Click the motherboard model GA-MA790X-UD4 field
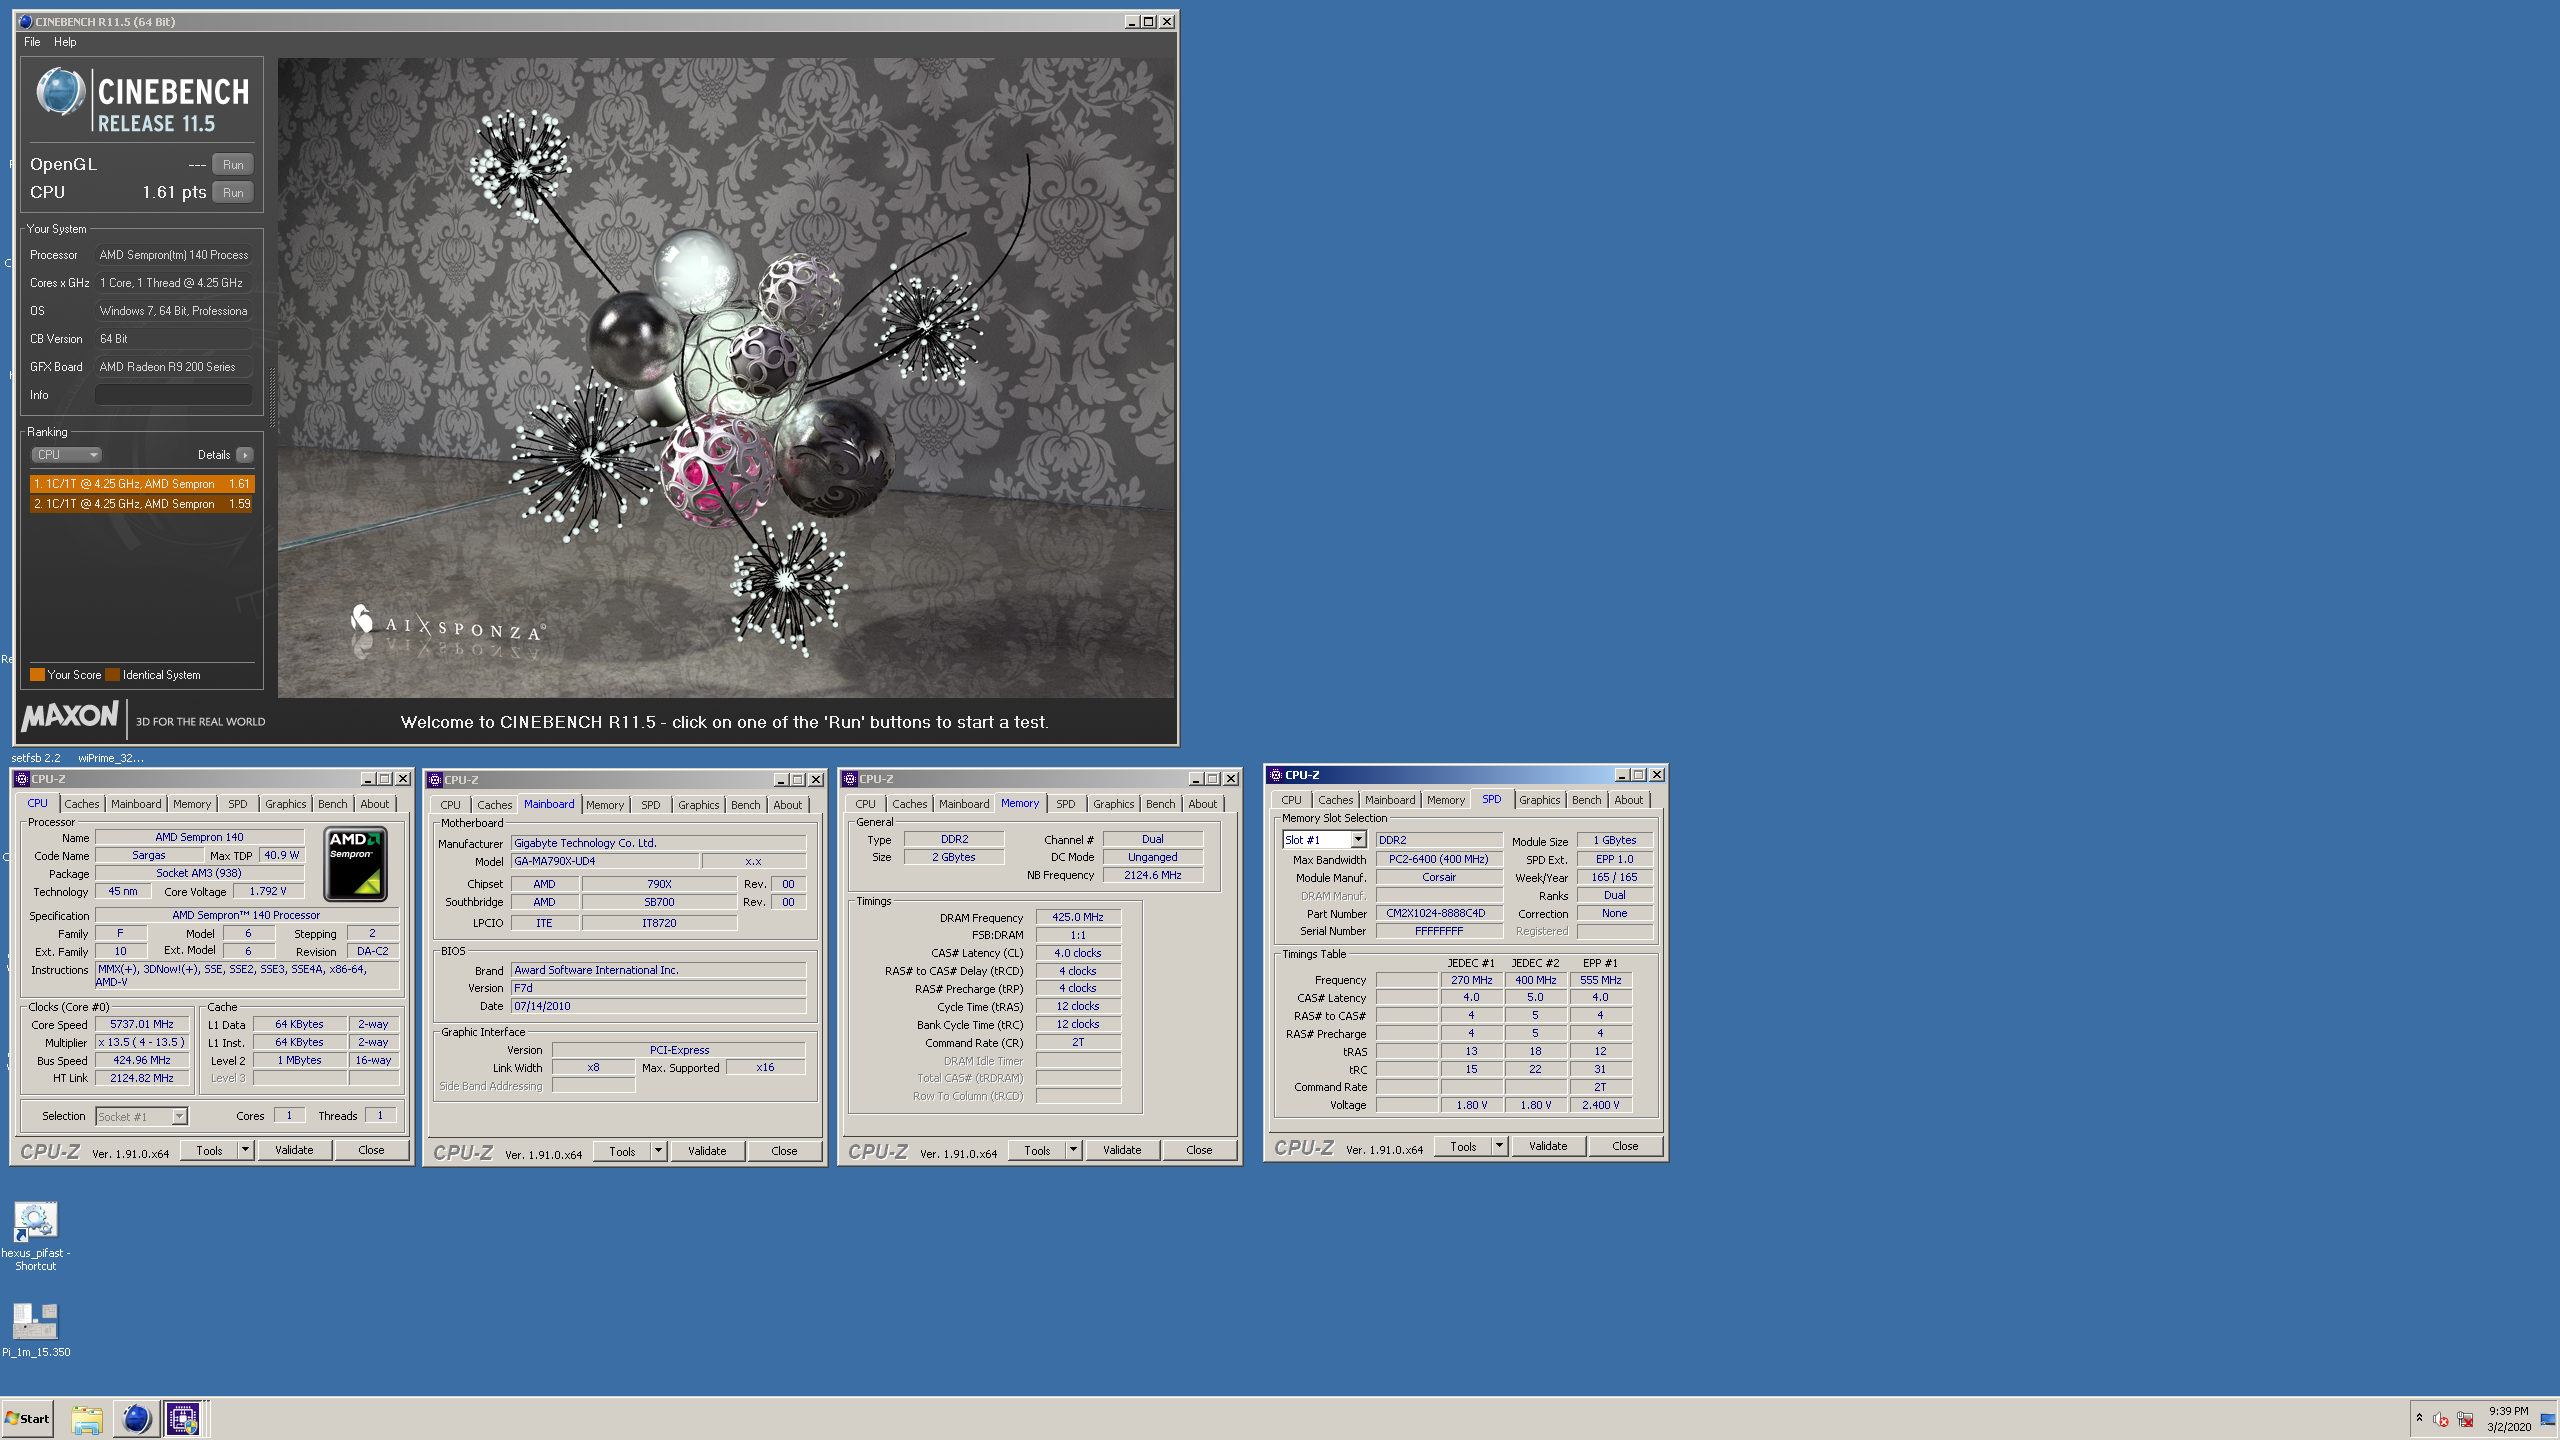 point(605,862)
